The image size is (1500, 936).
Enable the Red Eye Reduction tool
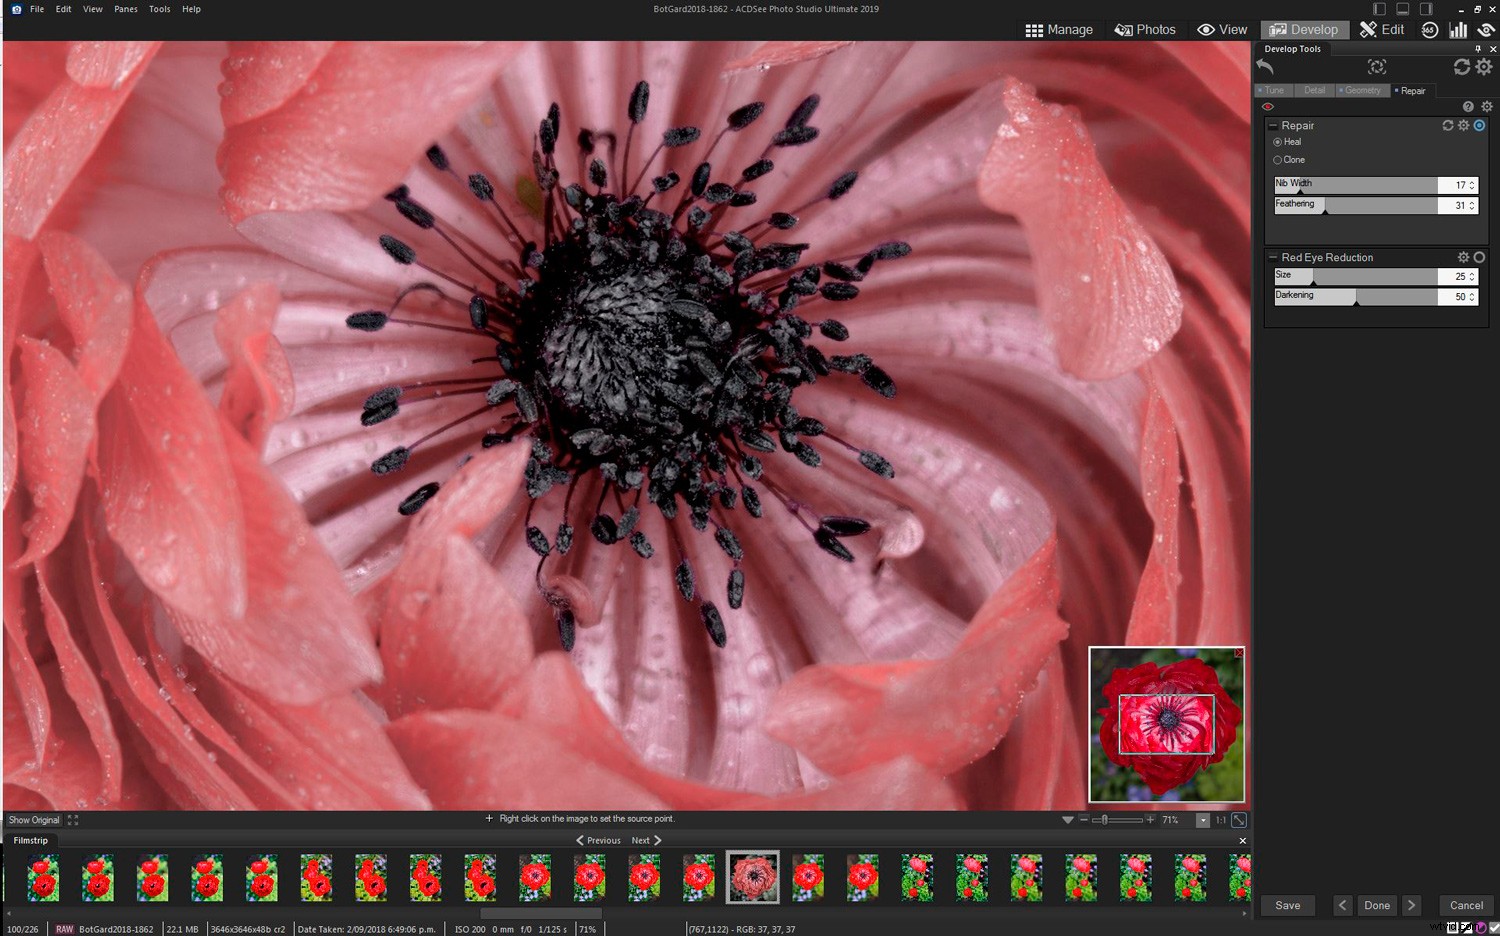[x=1479, y=257]
